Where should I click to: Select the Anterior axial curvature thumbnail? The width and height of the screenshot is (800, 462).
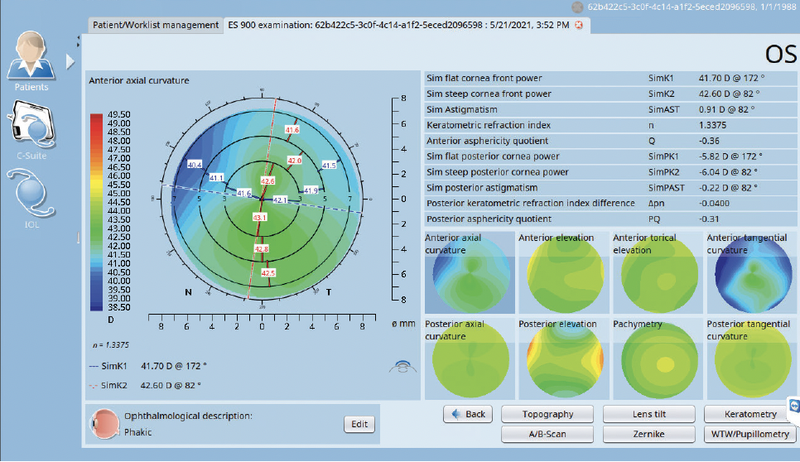(x=470, y=273)
